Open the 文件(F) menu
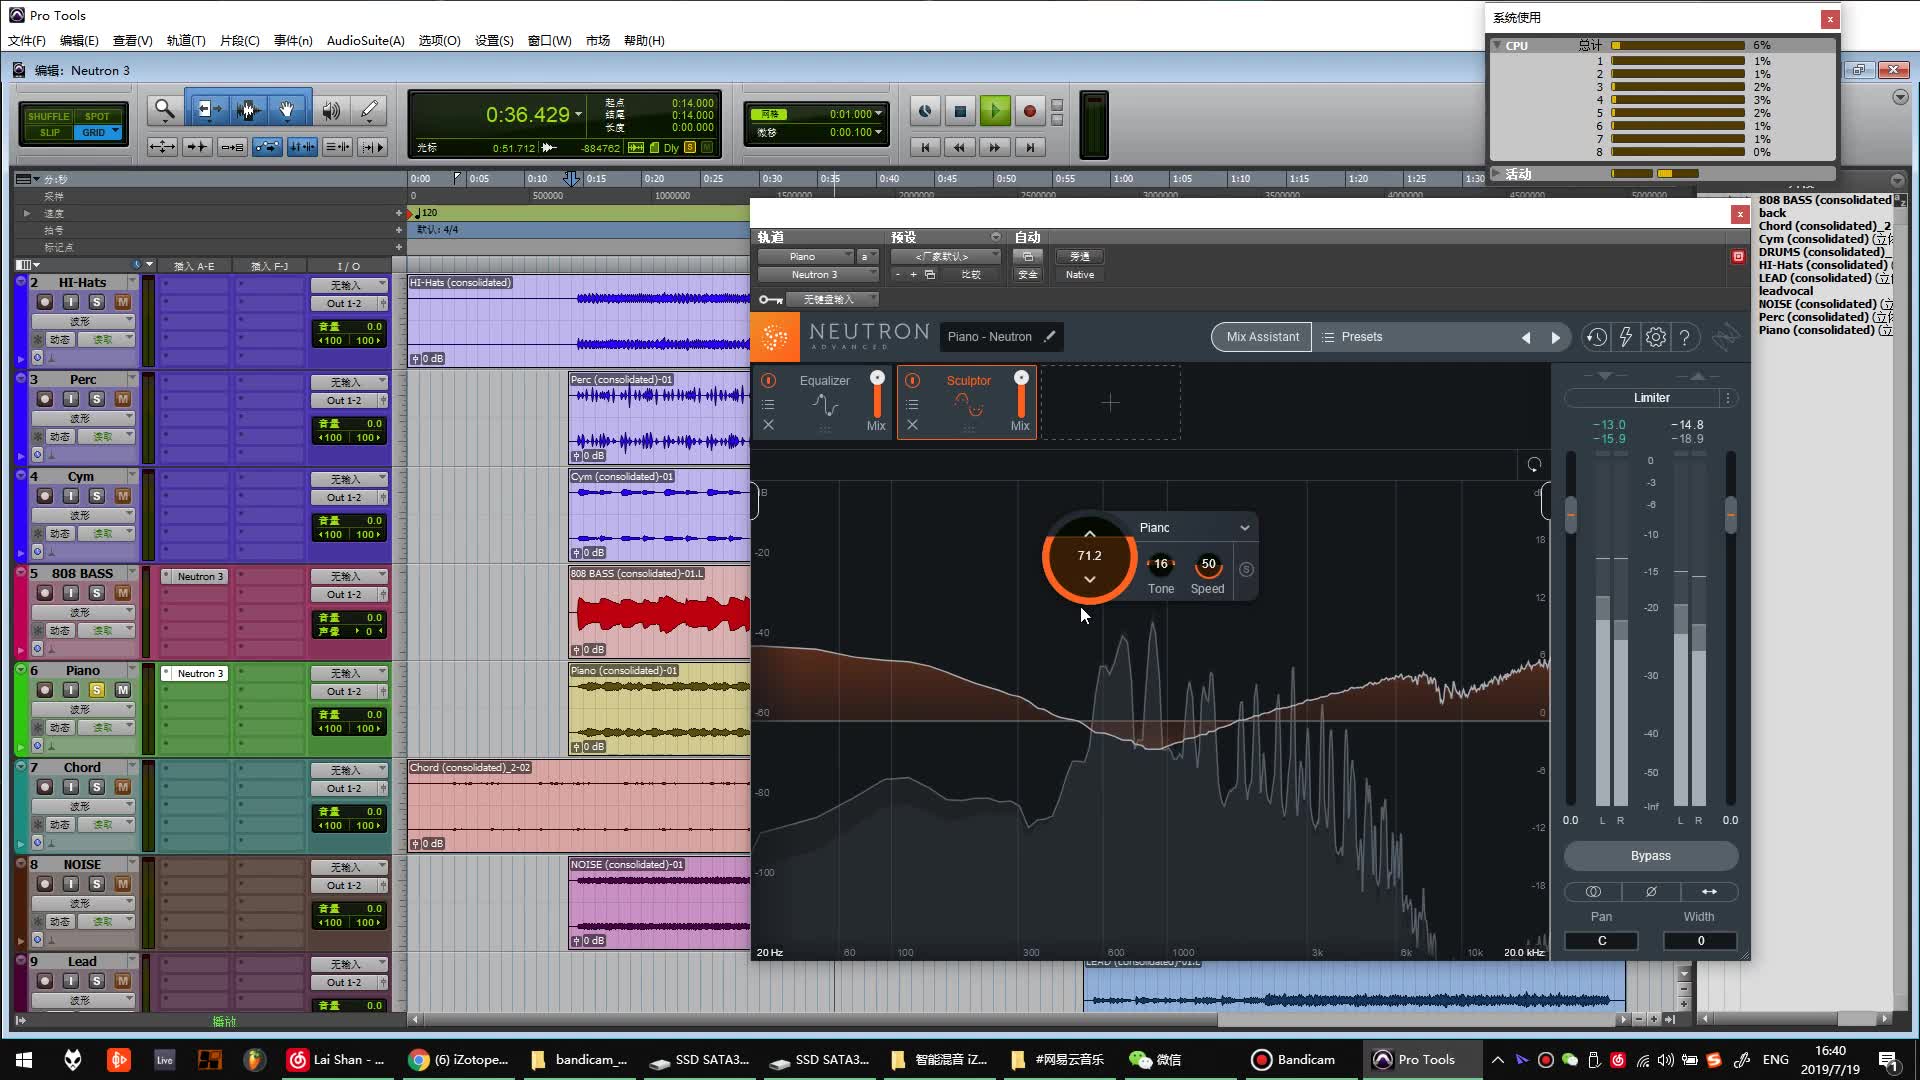Viewport: 1920px width, 1080px height. point(27,41)
